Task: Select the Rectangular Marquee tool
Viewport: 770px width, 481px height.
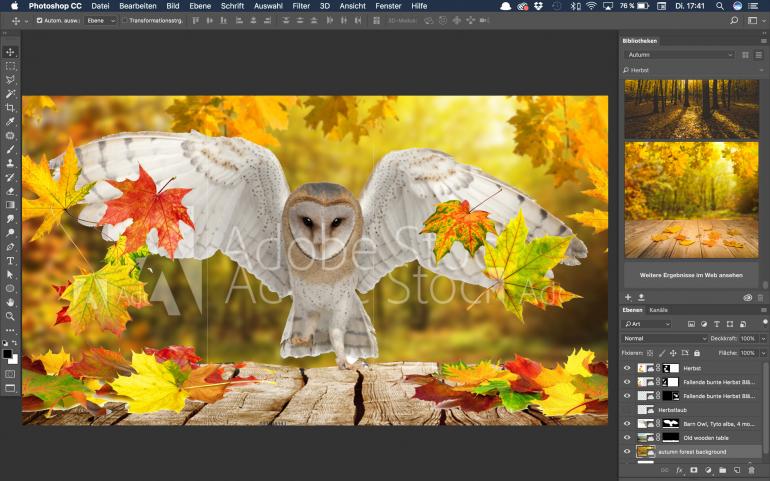Action: tap(10, 66)
